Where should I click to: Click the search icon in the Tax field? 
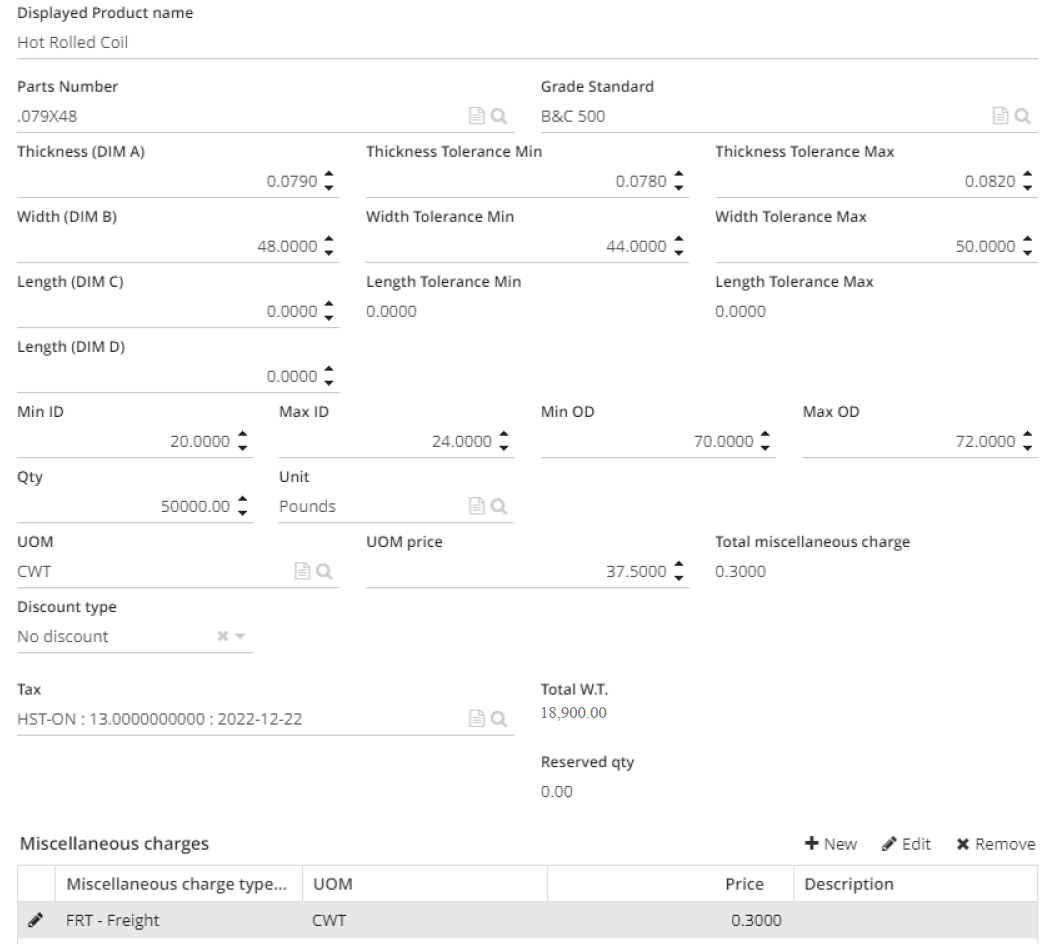[497, 719]
